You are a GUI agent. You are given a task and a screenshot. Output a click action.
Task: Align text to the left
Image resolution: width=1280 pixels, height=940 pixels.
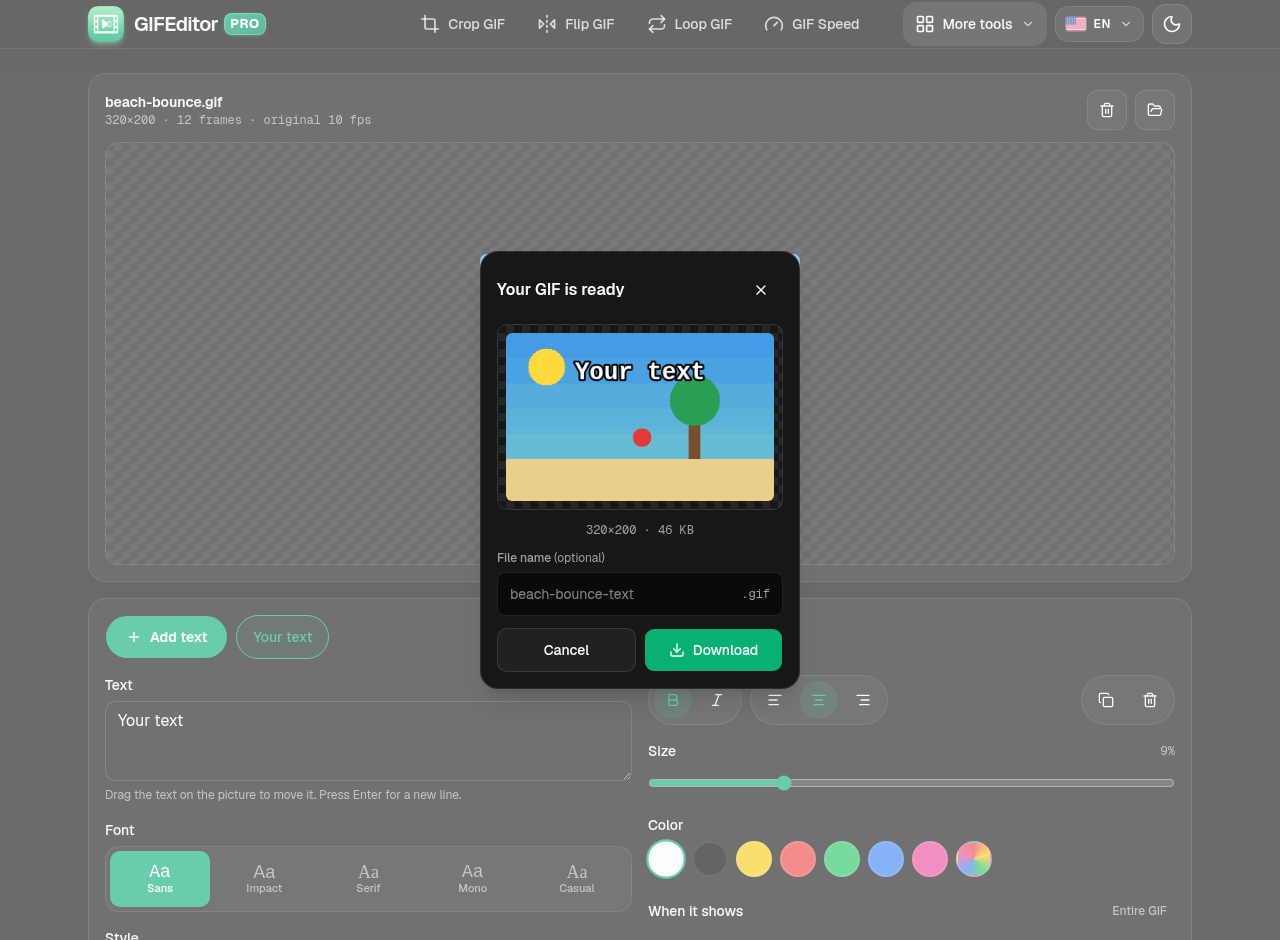[x=775, y=700]
